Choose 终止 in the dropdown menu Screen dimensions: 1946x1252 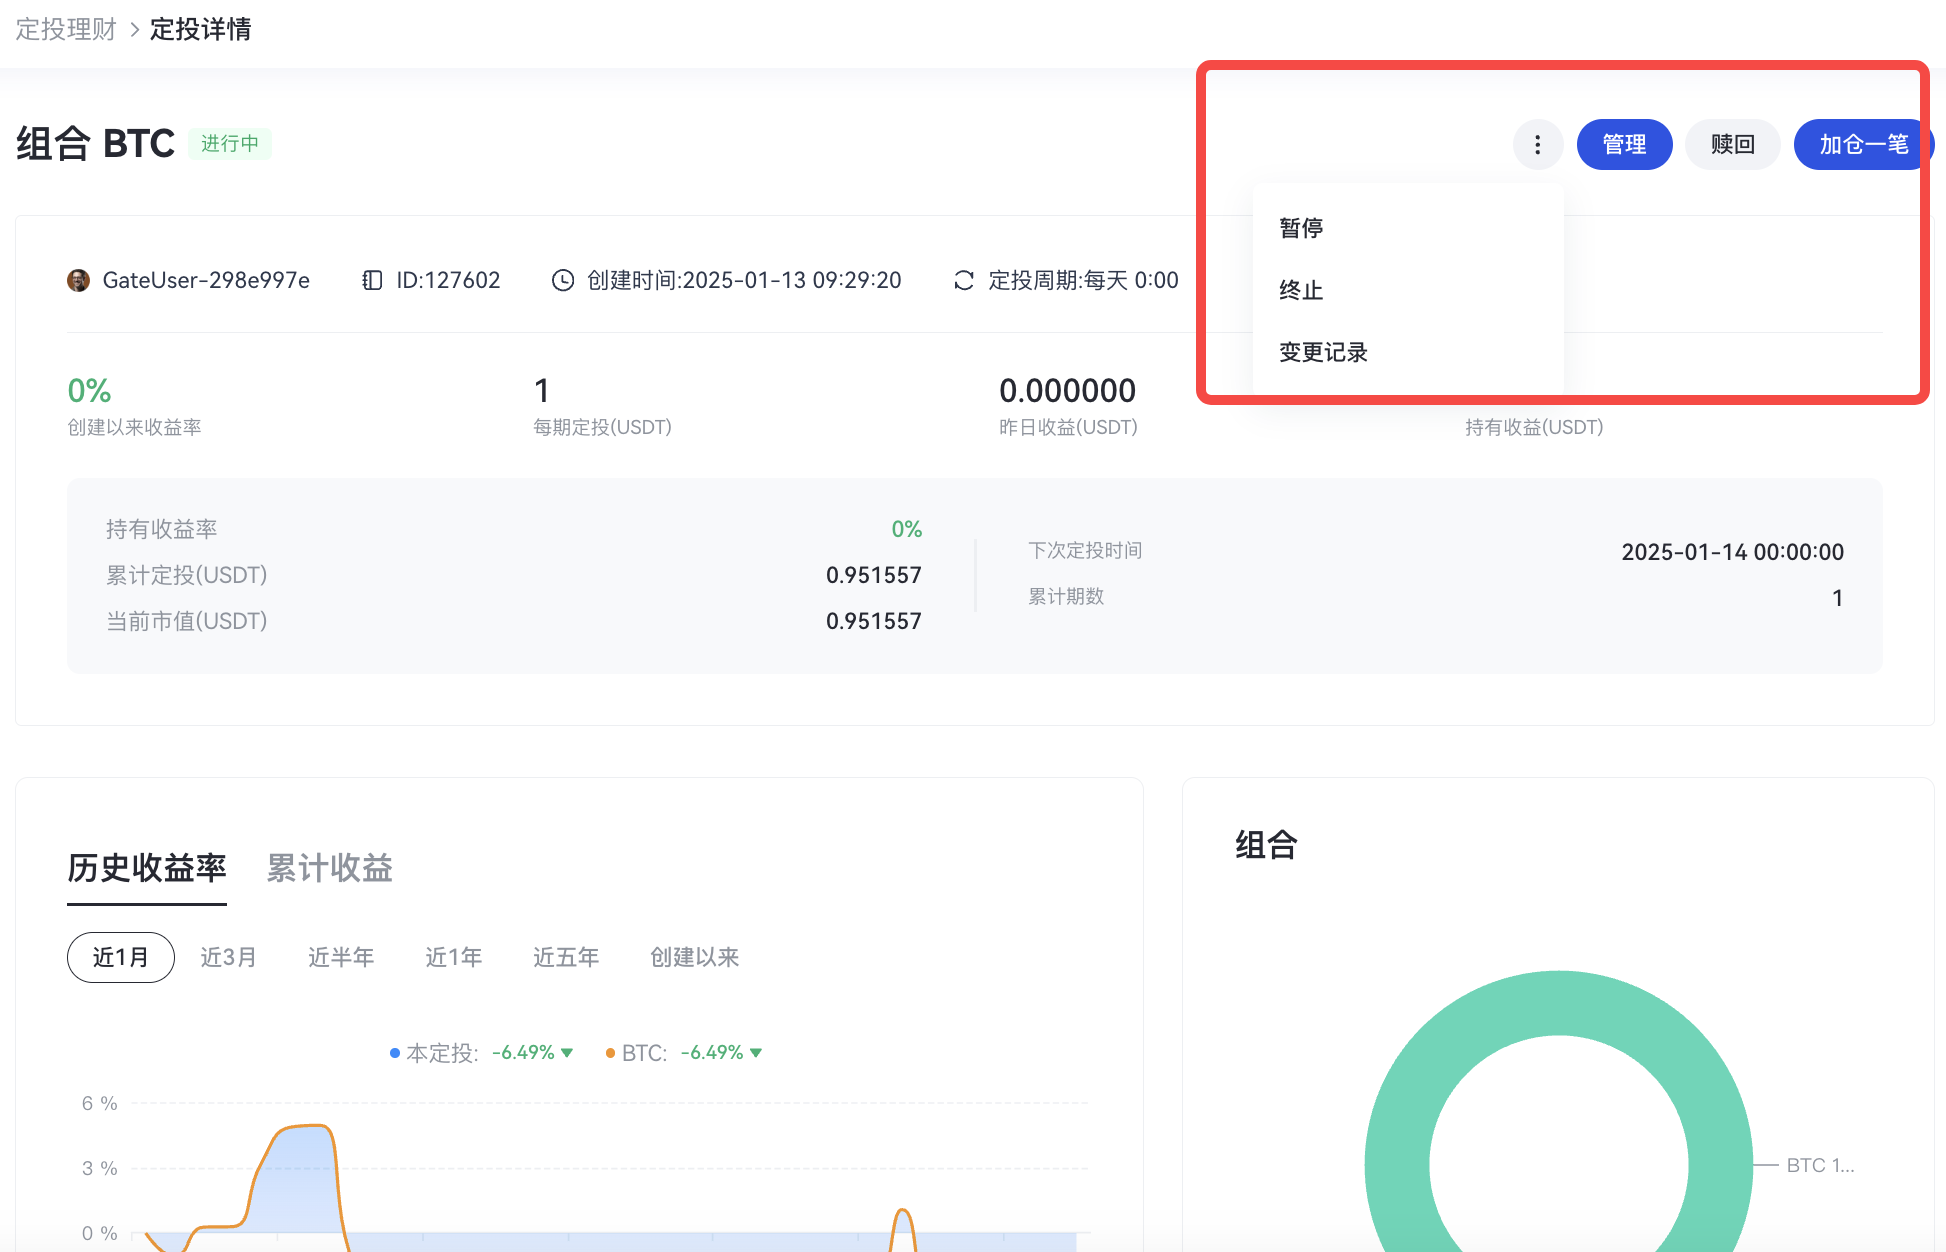point(1301,290)
